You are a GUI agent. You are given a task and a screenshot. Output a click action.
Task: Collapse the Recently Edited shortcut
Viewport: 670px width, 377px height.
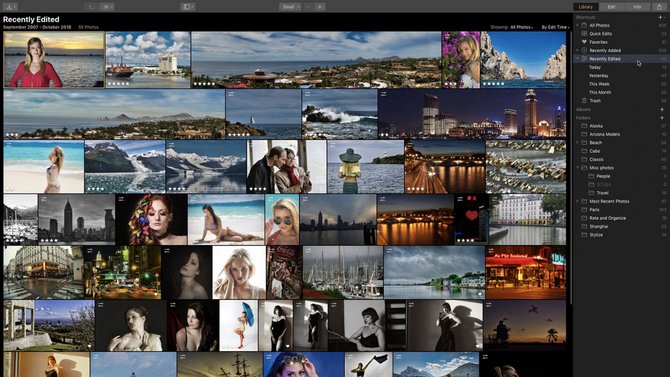point(578,59)
